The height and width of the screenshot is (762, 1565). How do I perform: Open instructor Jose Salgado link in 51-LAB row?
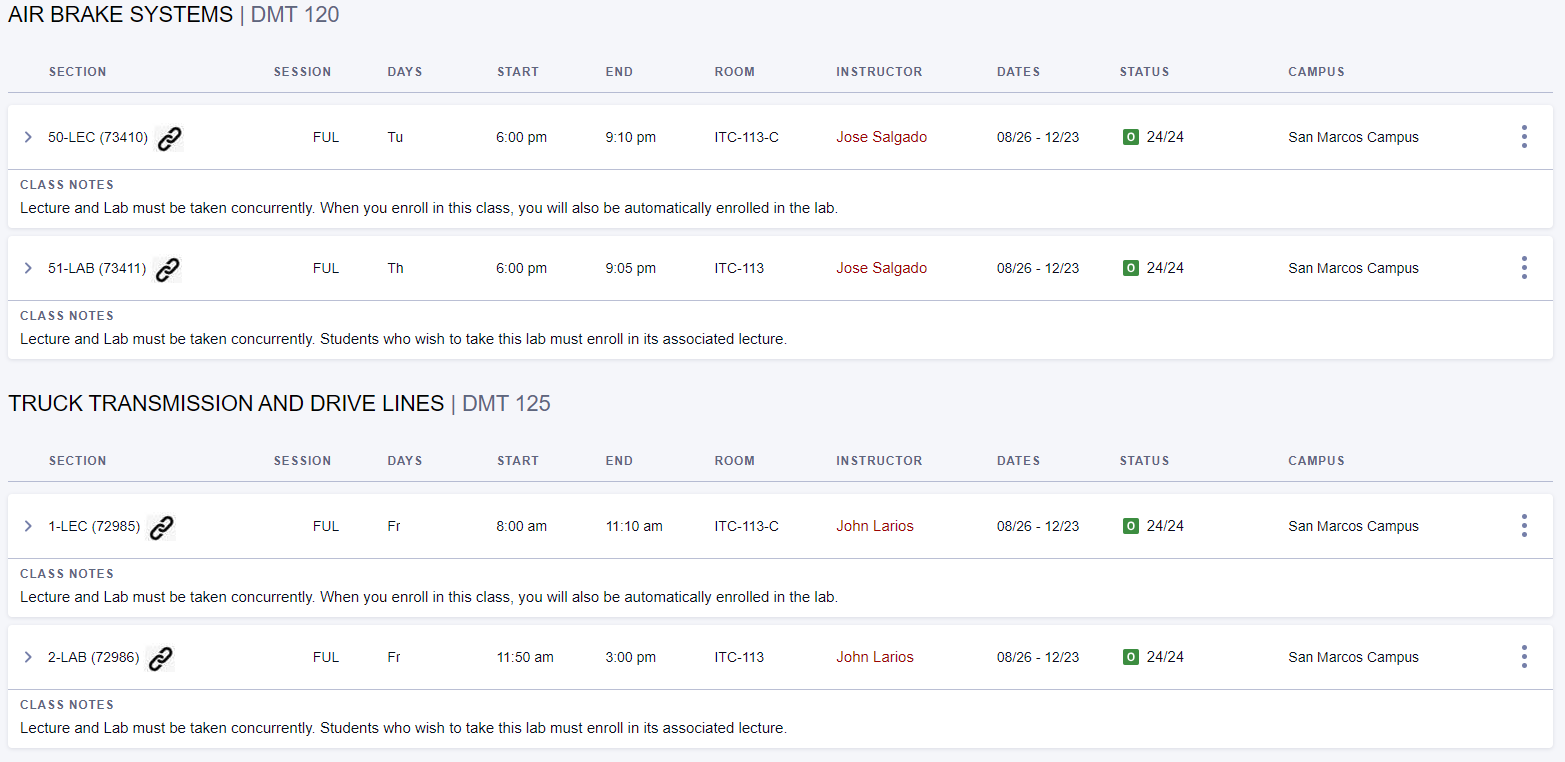[x=881, y=268]
